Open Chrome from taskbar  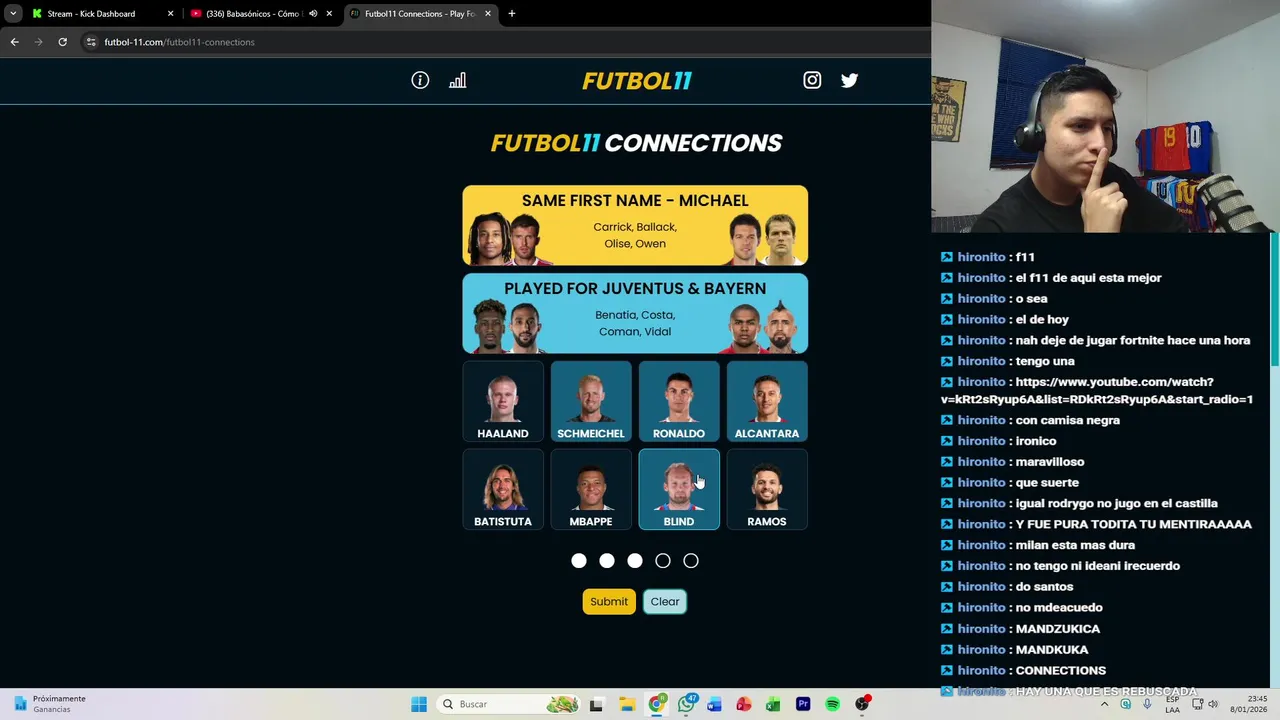657,704
